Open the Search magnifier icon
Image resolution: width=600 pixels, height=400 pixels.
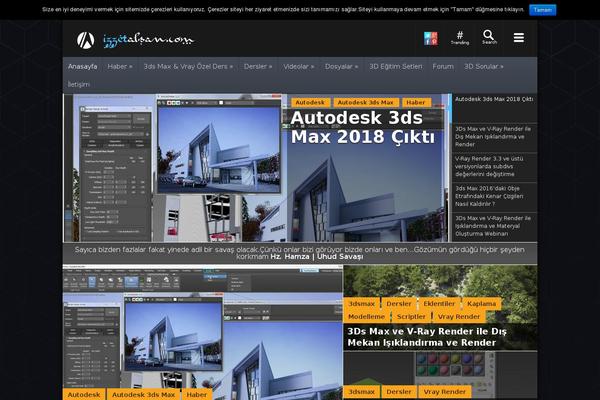[x=489, y=37]
